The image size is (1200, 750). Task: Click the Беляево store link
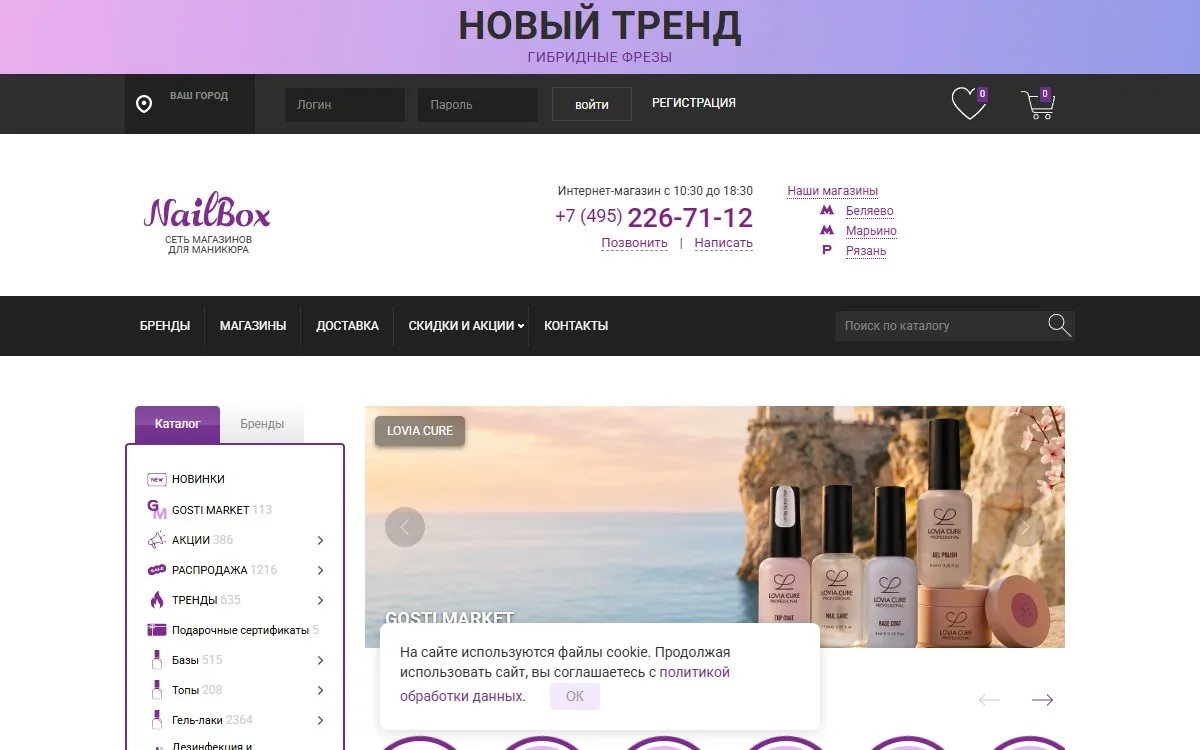870,211
